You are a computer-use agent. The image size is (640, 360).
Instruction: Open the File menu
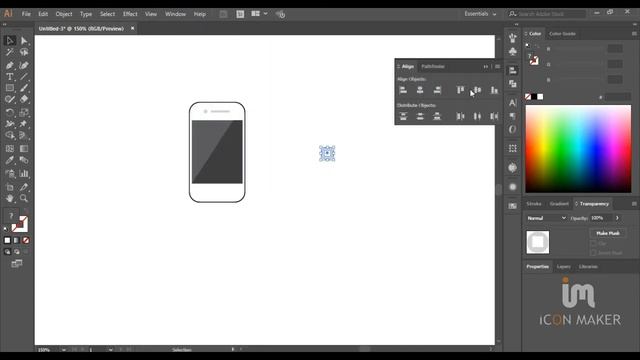click(26, 14)
